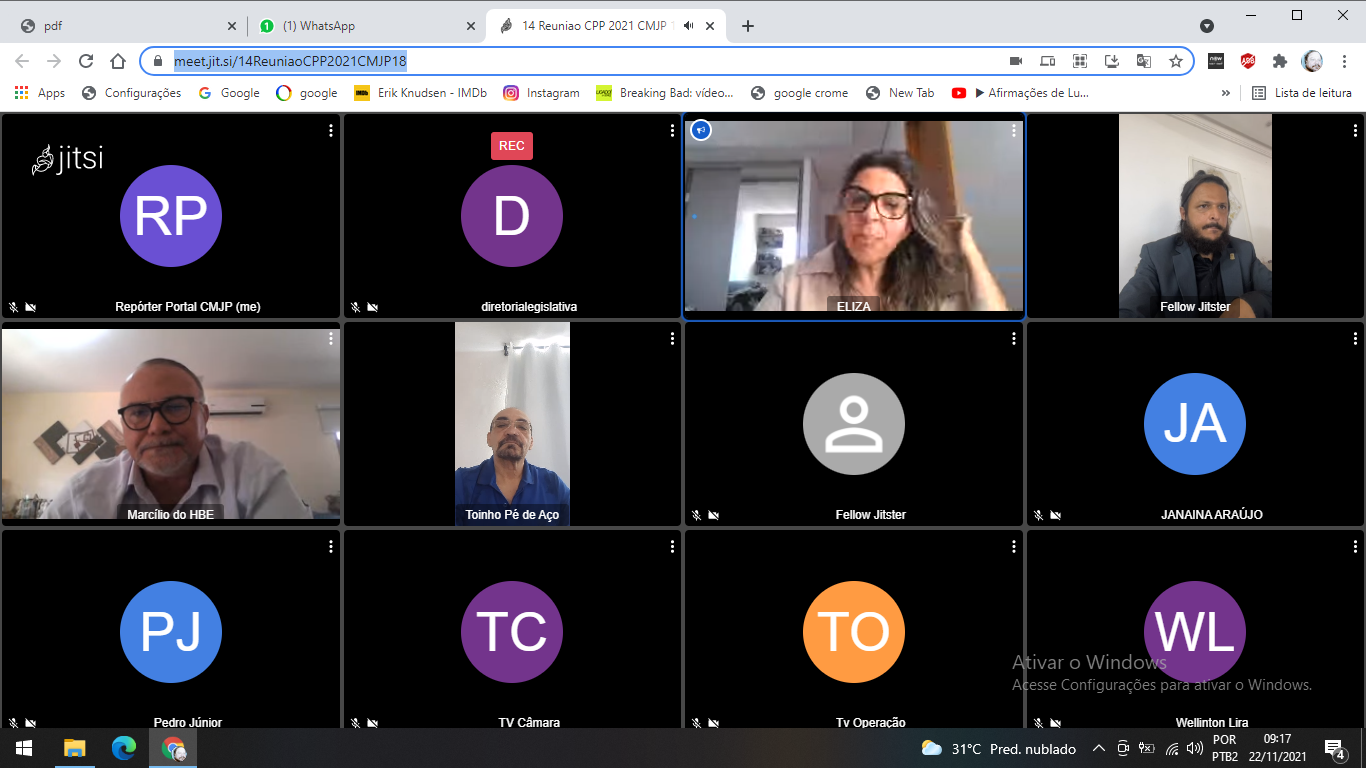Show hidden system tray icons
Screen dimensions: 1366x768
(1098, 748)
